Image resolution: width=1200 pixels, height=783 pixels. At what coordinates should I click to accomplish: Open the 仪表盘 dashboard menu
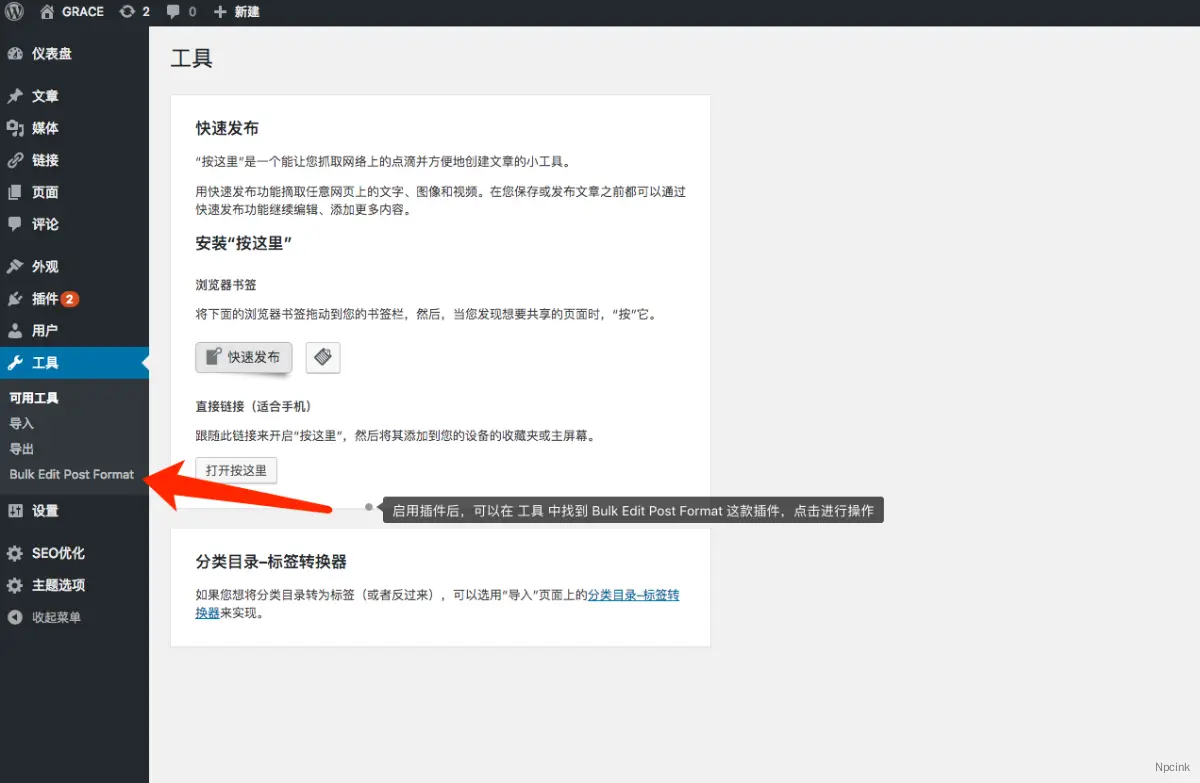click(51, 54)
